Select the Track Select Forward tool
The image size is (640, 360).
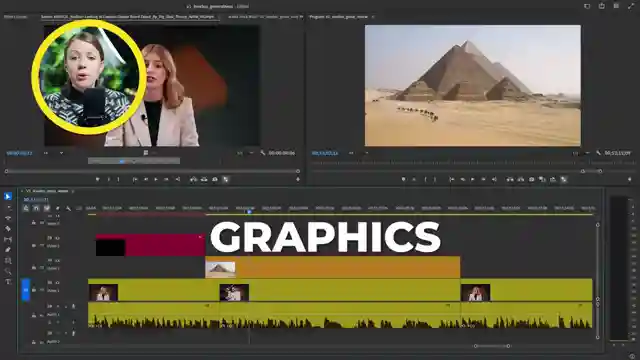8,208
